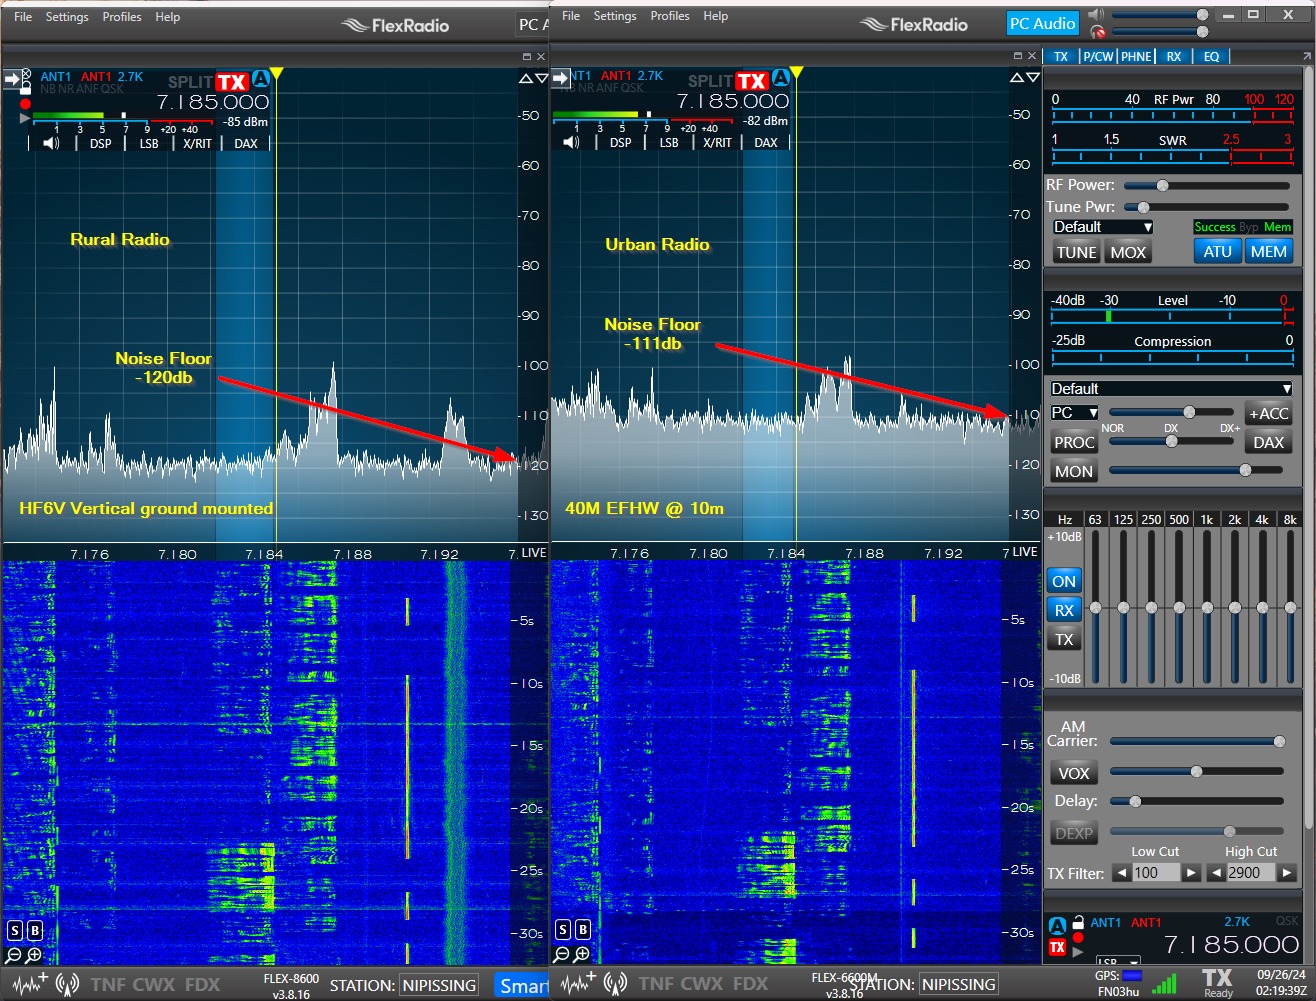Raise the Rural panadapter dBm scale with up triangle

click(526, 79)
